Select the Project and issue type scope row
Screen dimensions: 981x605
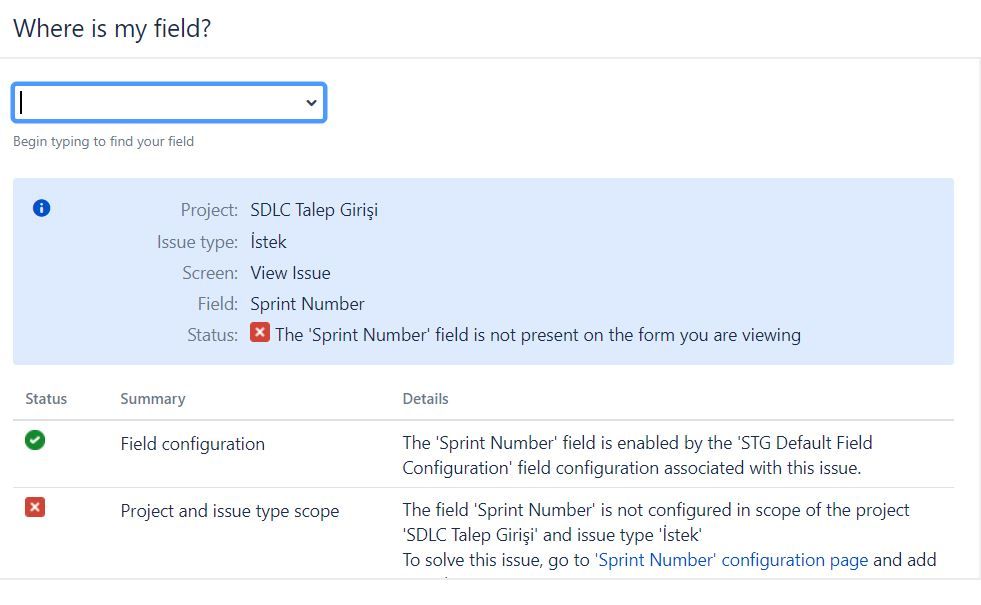(x=483, y=533)
